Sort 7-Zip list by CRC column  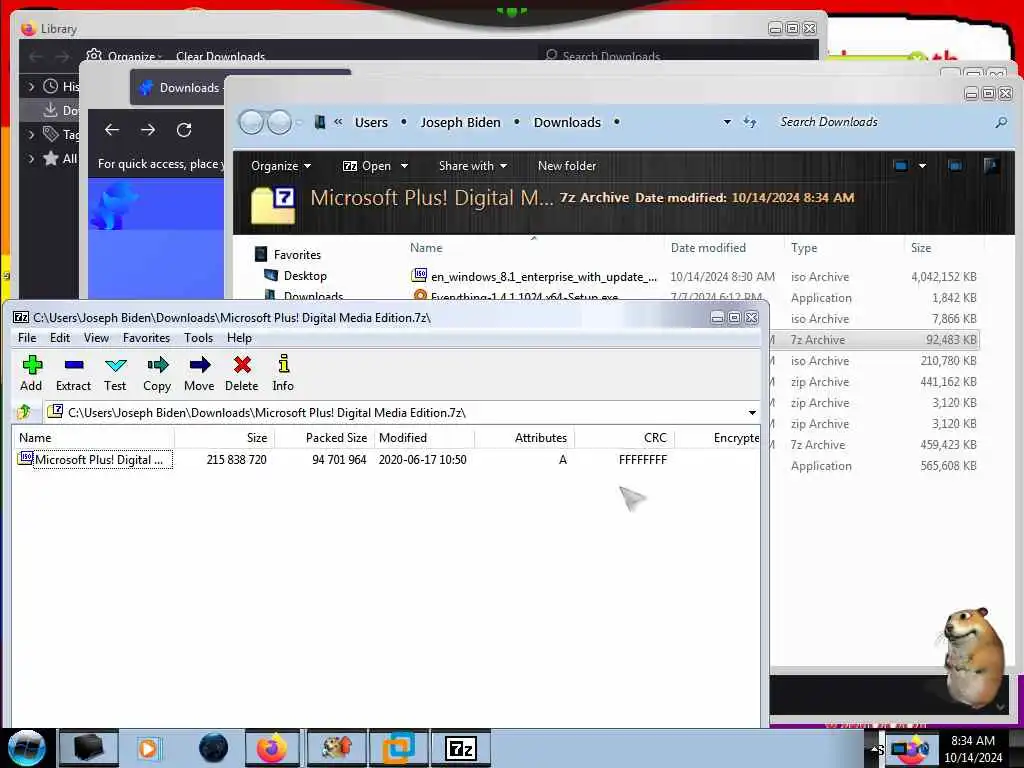coord(624,438)
